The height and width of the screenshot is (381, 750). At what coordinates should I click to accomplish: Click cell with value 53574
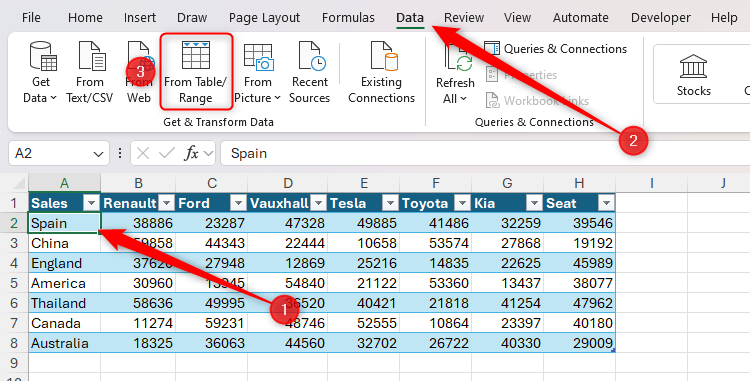436,243
